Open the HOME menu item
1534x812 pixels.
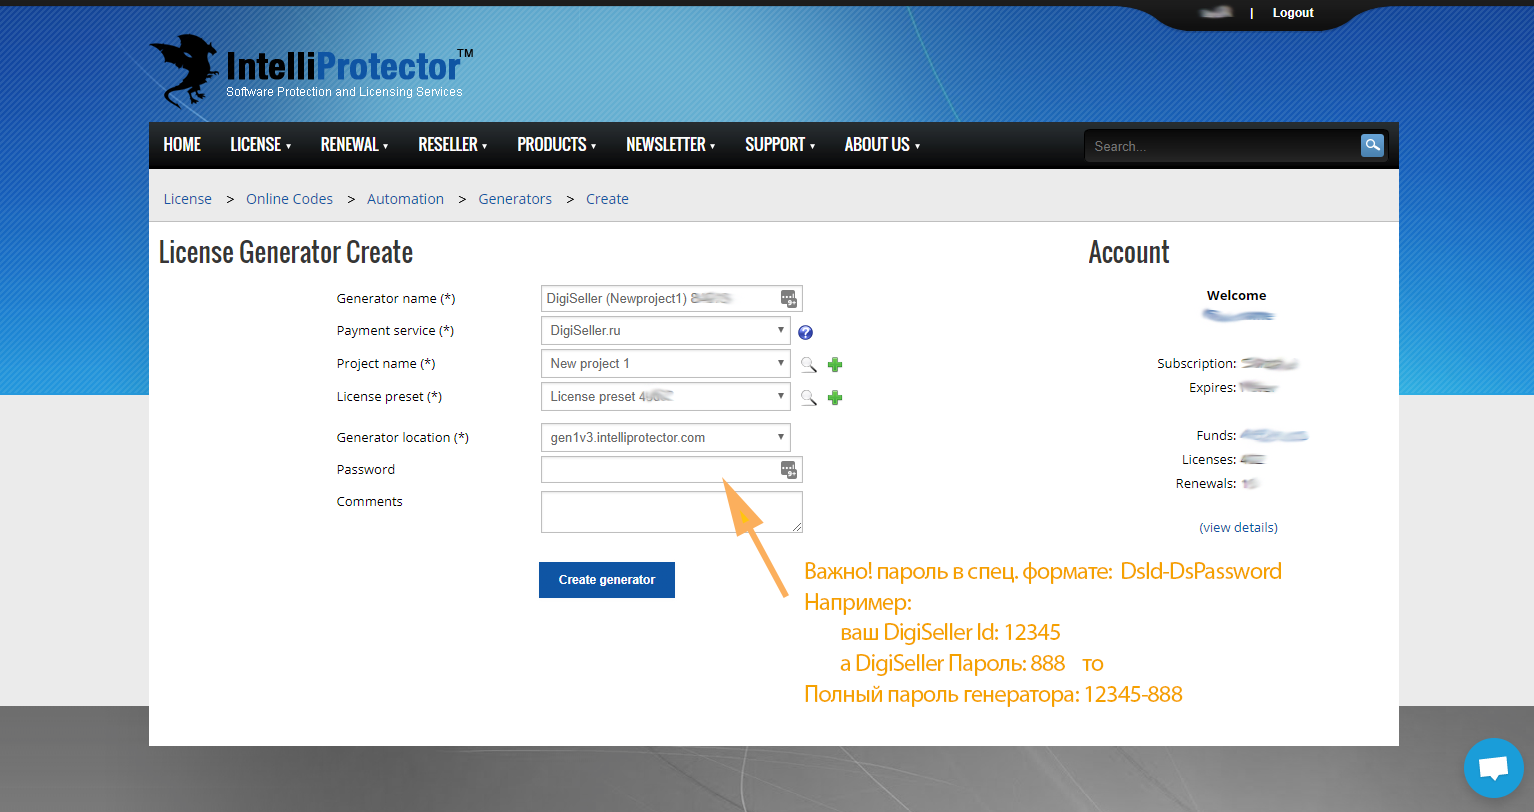point(182,145)
